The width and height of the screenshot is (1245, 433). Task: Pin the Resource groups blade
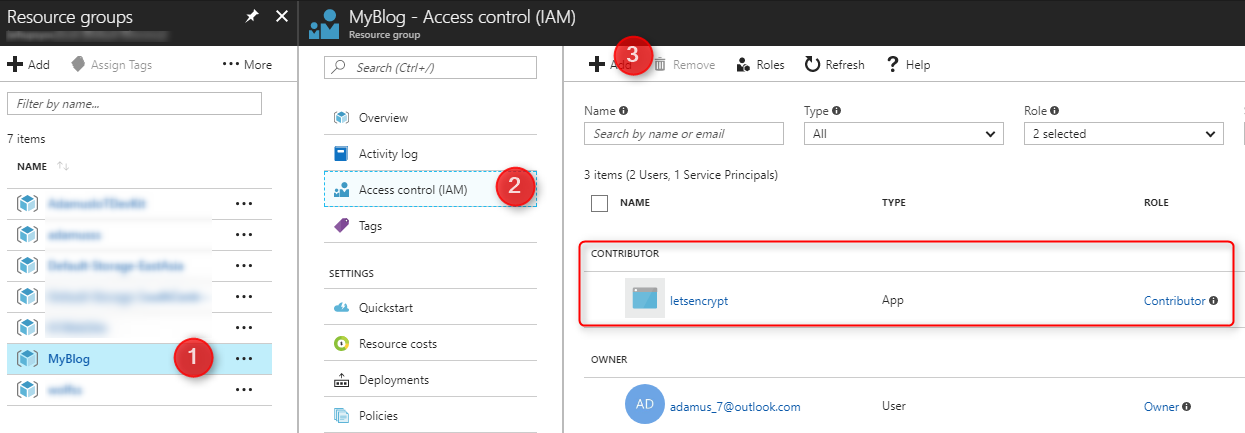coord(252,17)
